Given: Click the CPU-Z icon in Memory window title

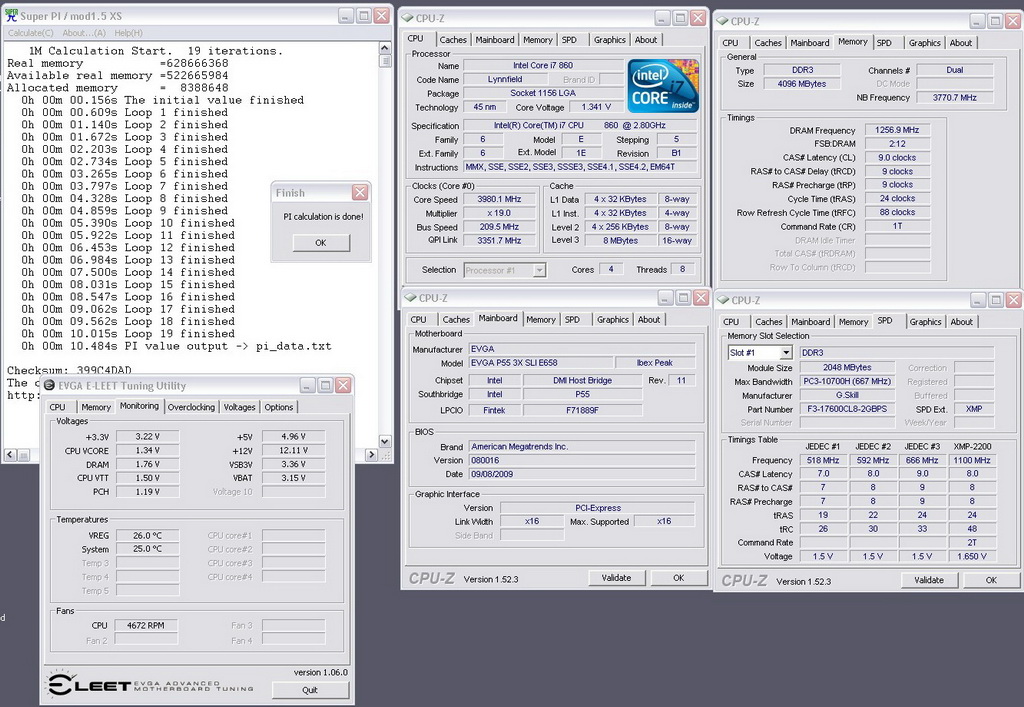Looking at the screenshot, I should point(722,21).
